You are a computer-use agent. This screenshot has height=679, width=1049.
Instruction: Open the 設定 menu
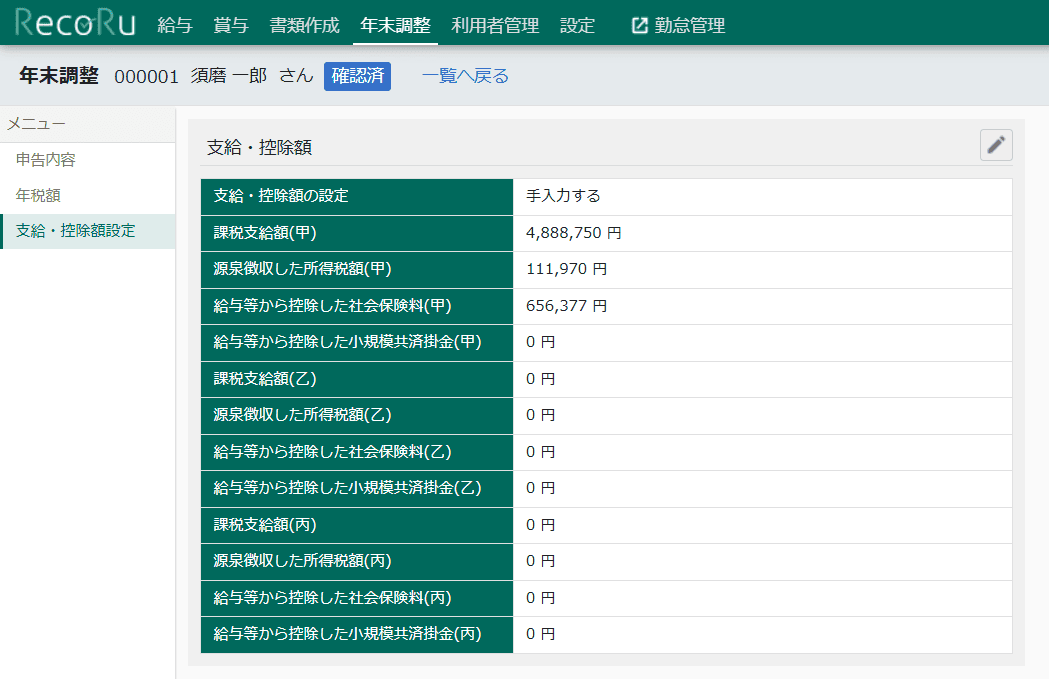pyautogui.click(x=577, y=25)
